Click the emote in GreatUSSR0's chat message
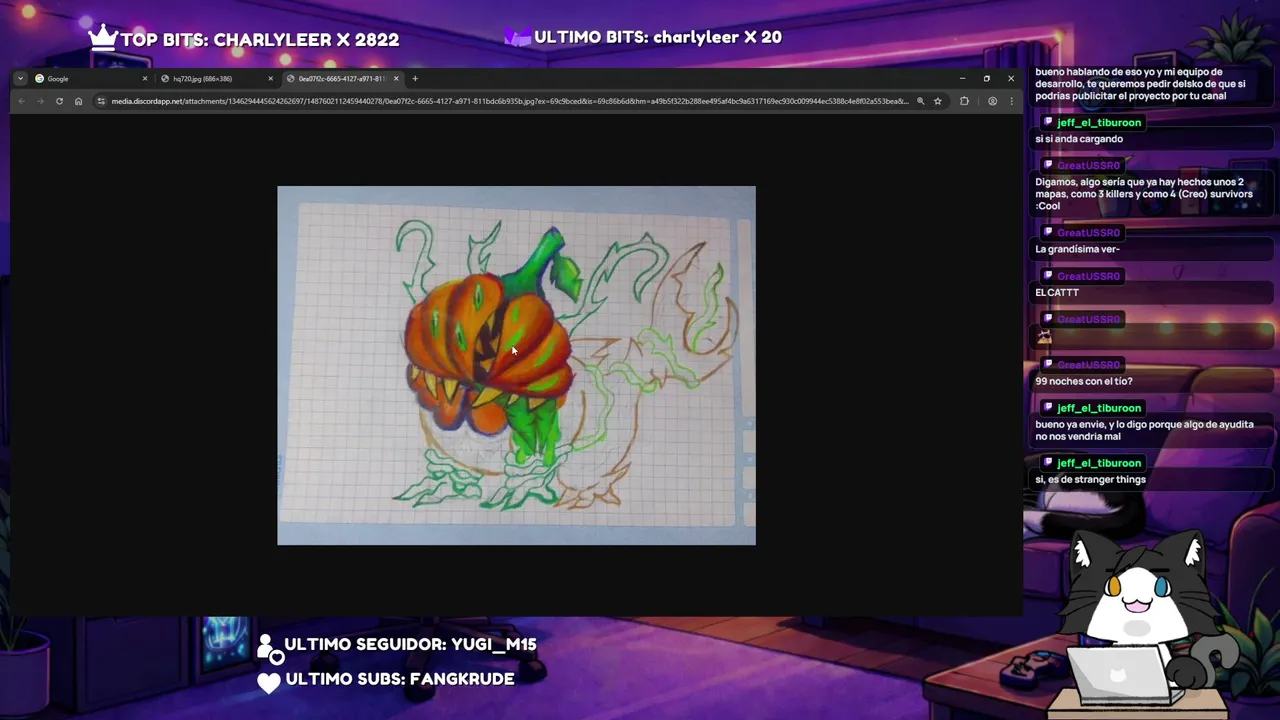Image resolution: width=1280 pixels, height=720 pixels. tap(1044, 338)
